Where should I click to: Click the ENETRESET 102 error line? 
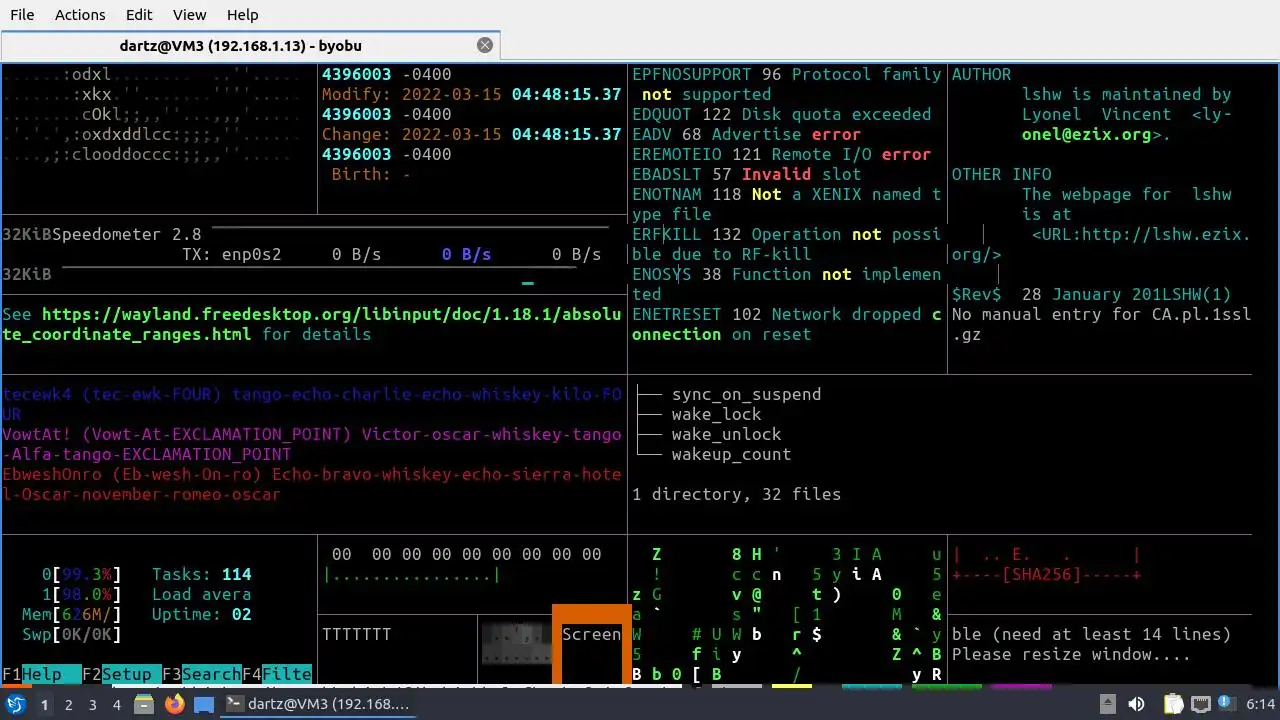tap(787, 324)
